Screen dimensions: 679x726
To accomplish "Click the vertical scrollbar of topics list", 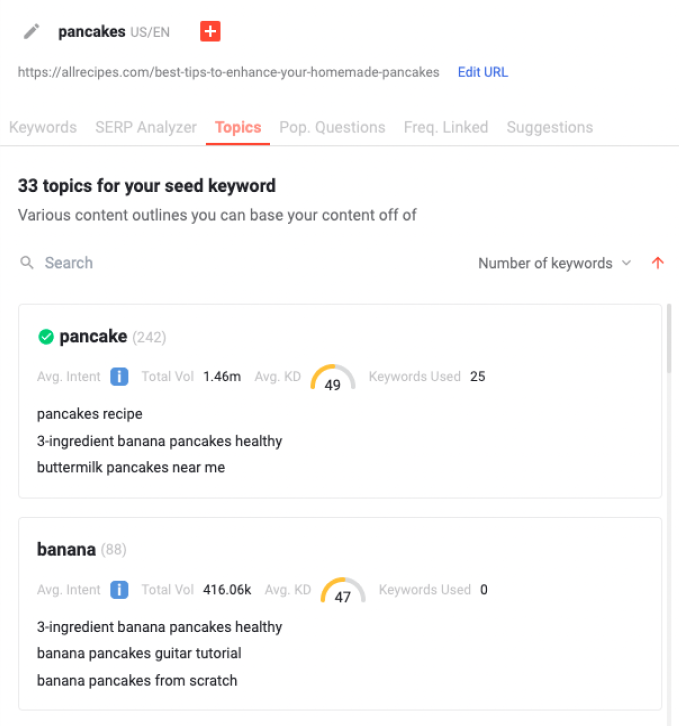I will pos(669,338).
